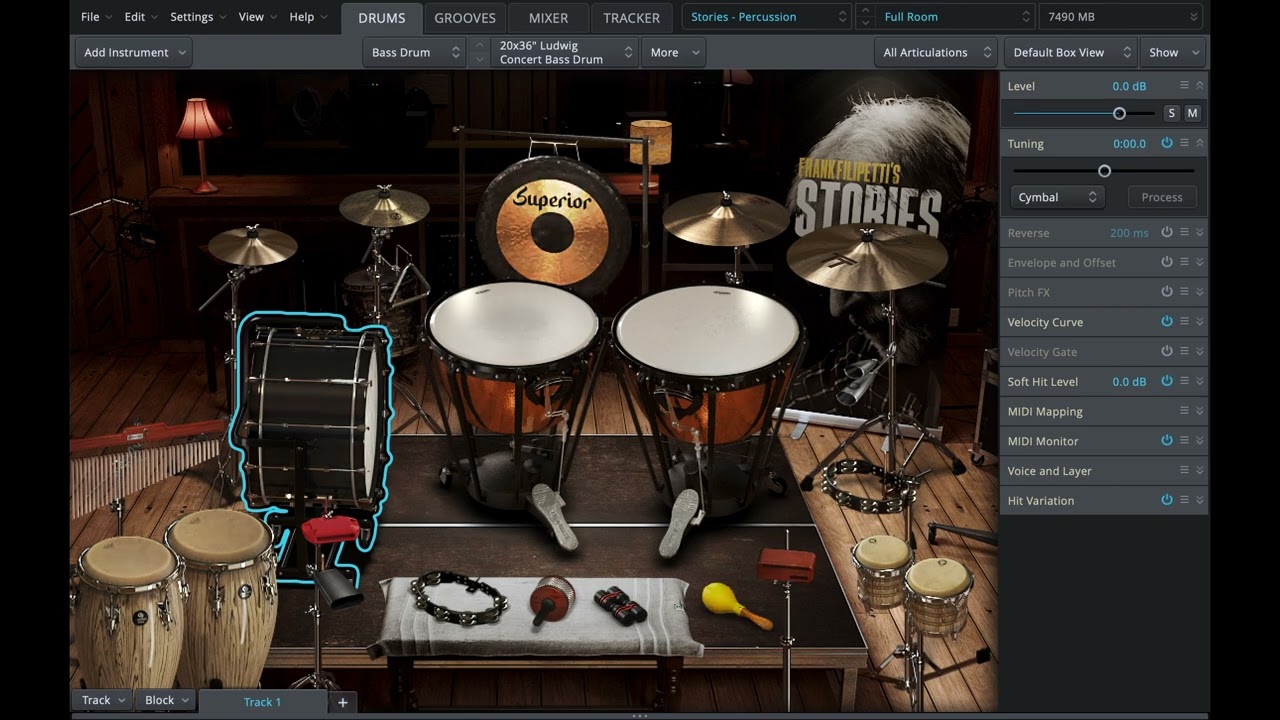Screen dimensions: 1280x720
Task: Switch to the GROOVES tab
Action: [464, 17]
